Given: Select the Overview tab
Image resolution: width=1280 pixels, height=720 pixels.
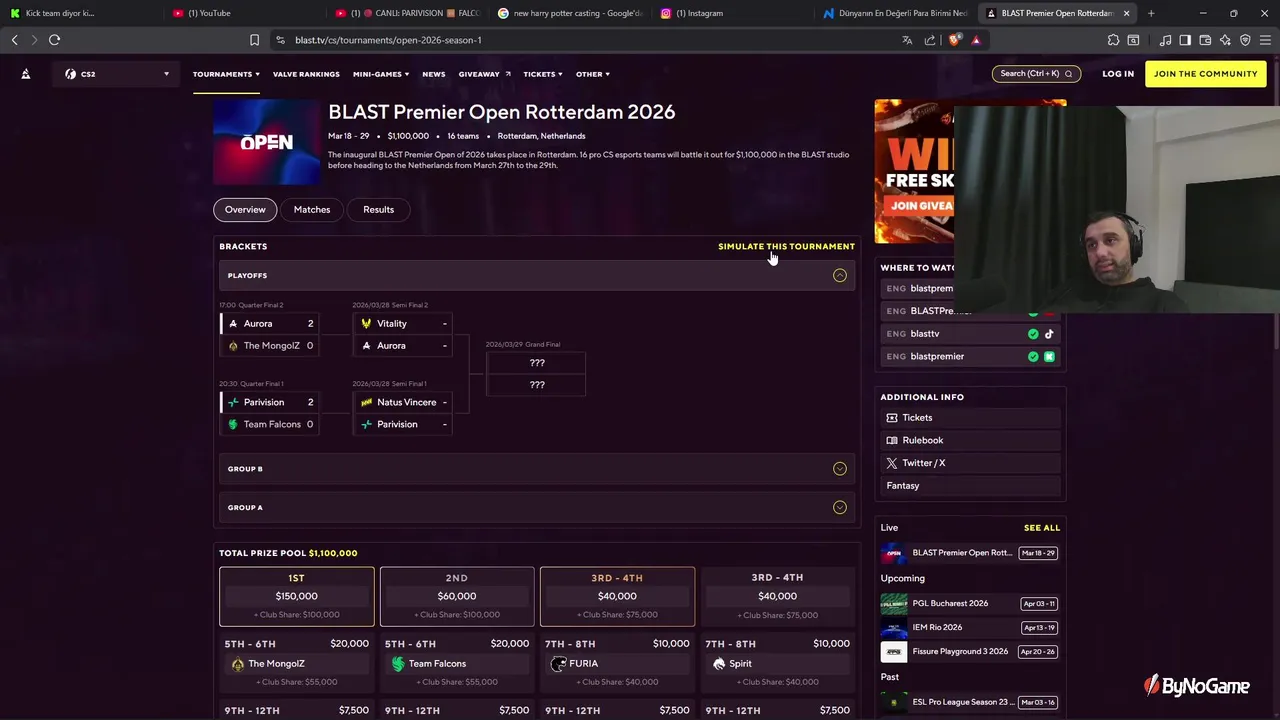Looking at the screenshot, I should click(x=245, y=210).
